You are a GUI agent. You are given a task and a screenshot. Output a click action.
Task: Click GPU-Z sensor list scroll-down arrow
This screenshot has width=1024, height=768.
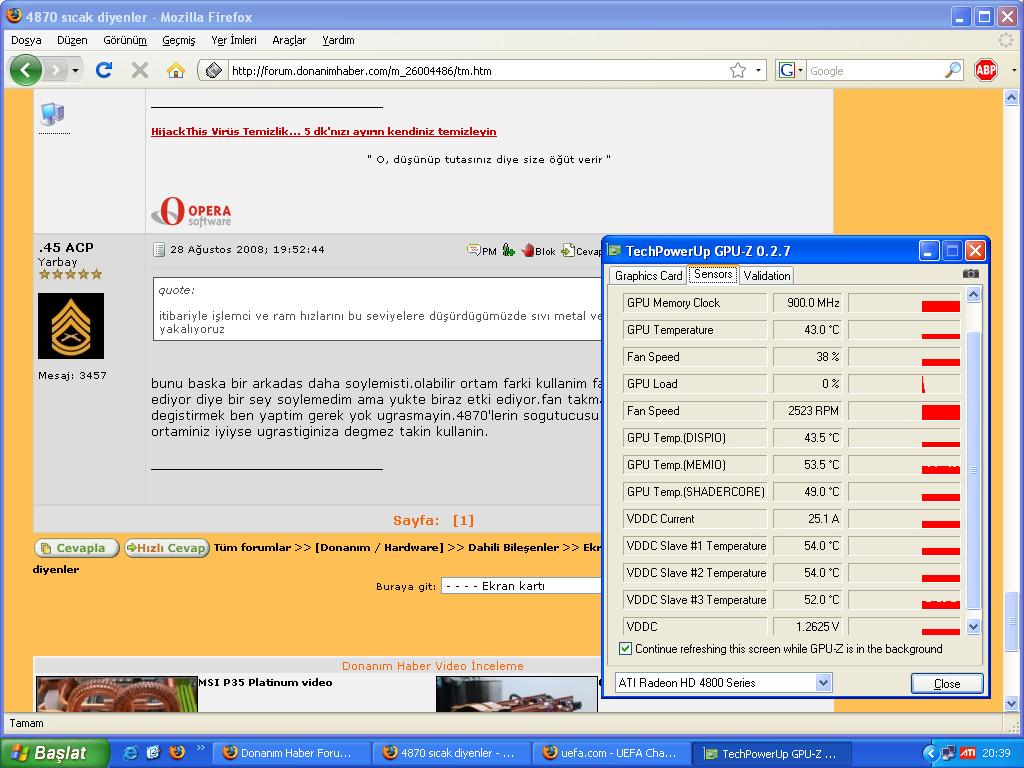[x=973, y=627]
